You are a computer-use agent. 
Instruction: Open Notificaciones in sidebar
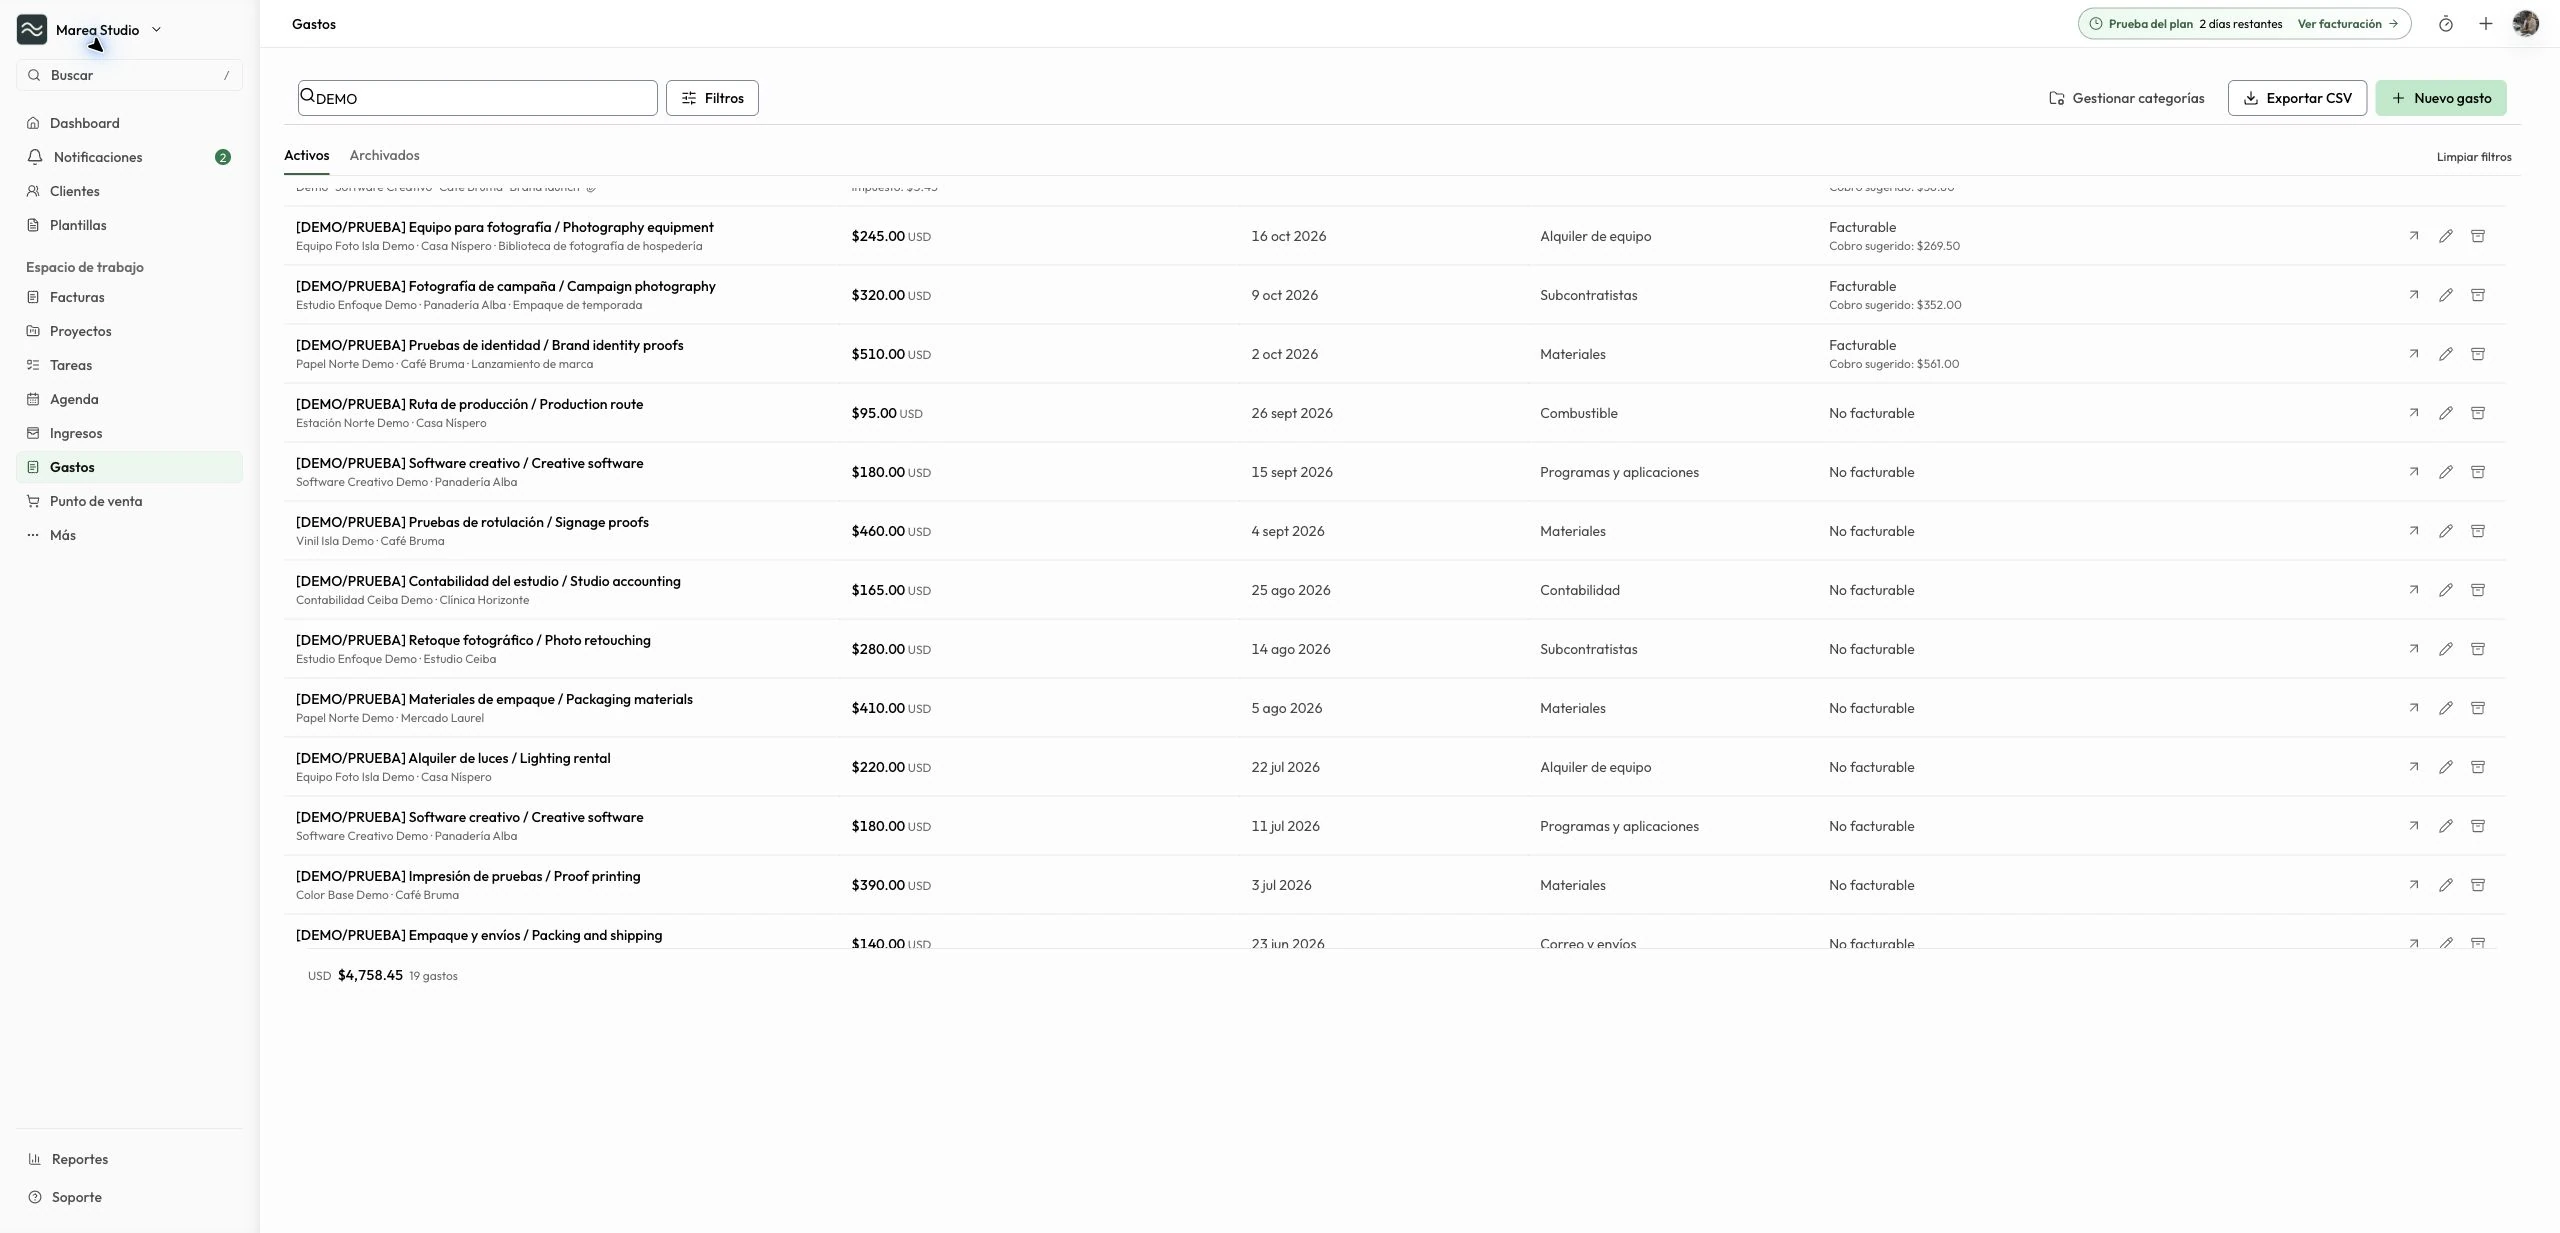129,157
